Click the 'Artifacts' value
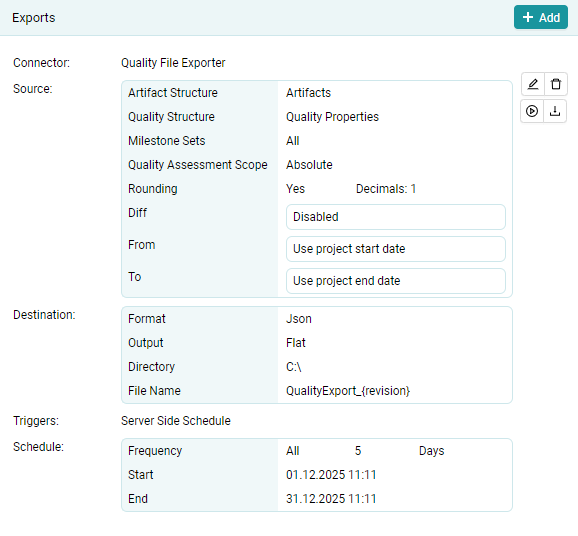This screenshot has height=536, width=578. point(309,93)
